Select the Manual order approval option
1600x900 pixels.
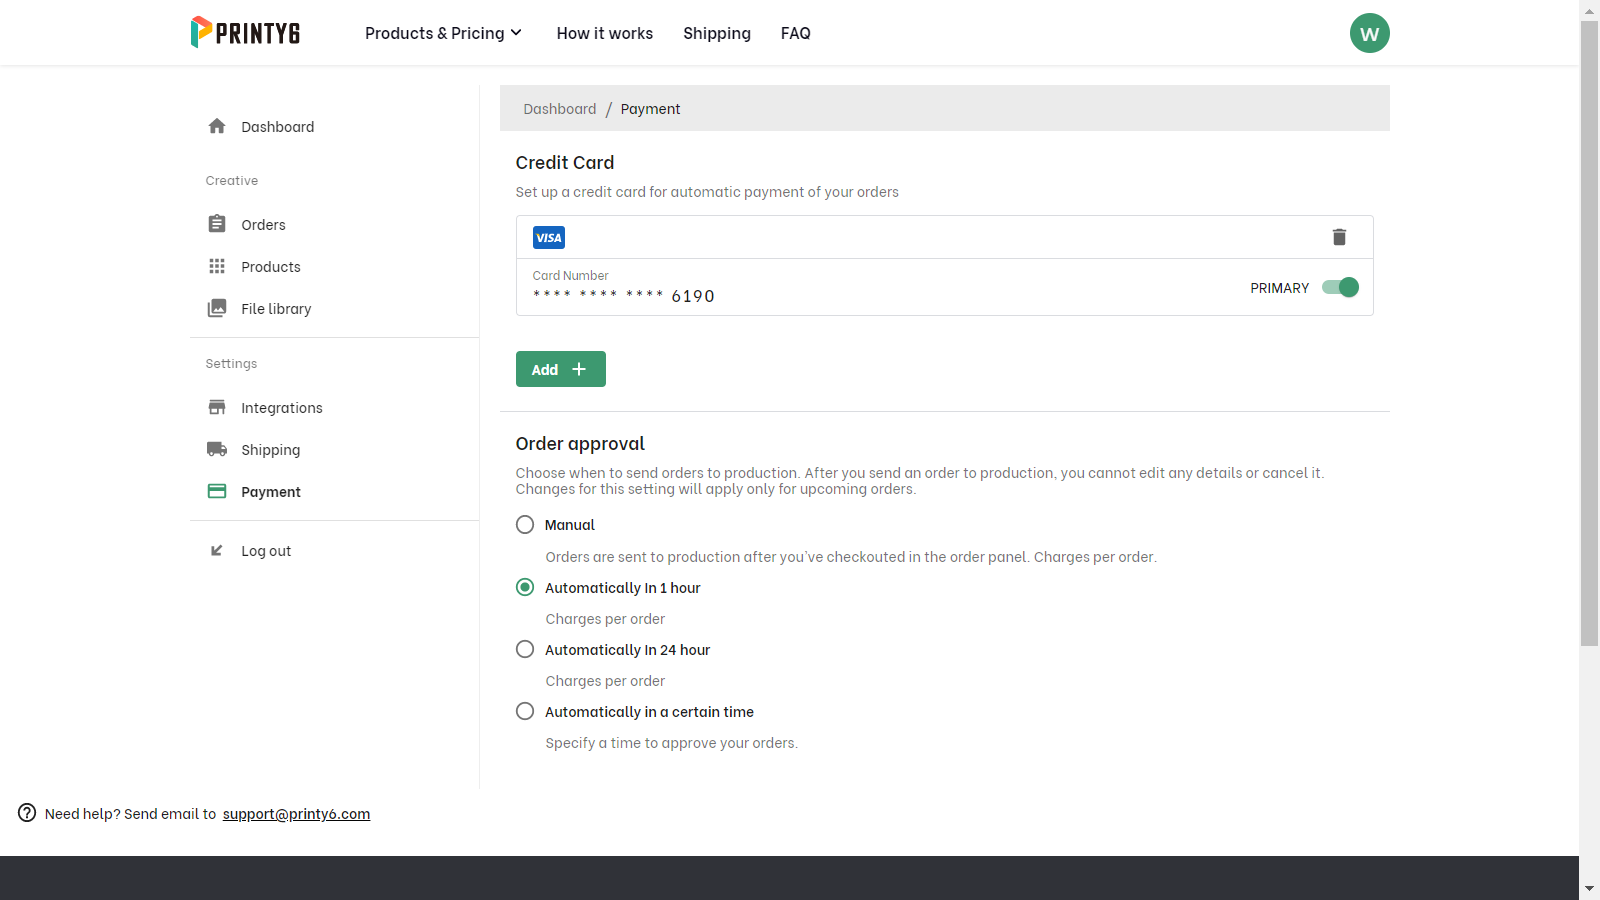click(x=525, y=525)
